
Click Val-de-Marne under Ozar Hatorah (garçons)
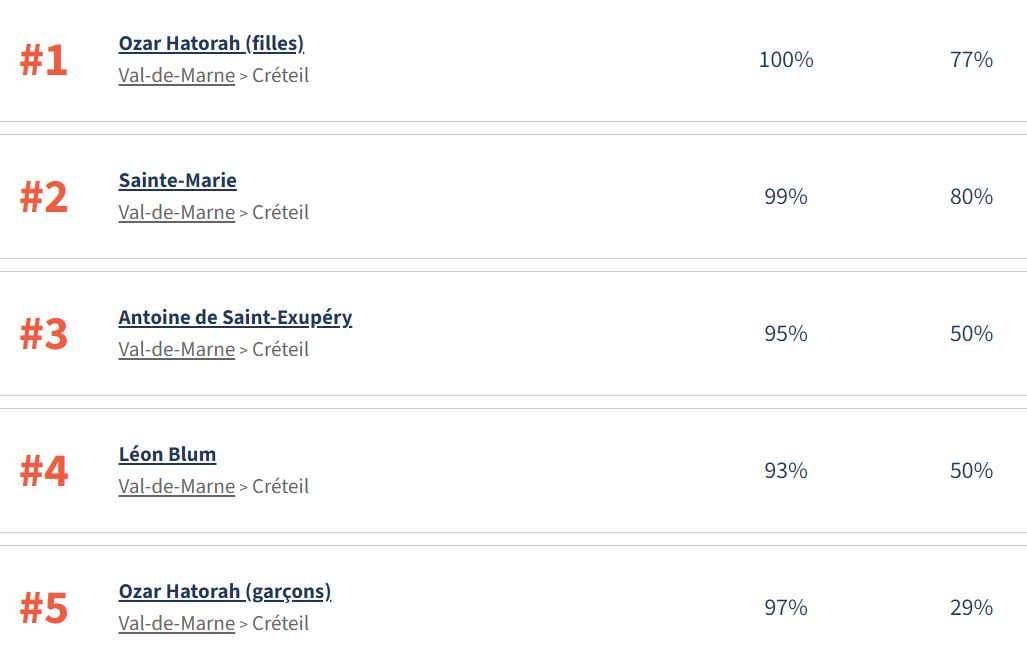[176, 623]
